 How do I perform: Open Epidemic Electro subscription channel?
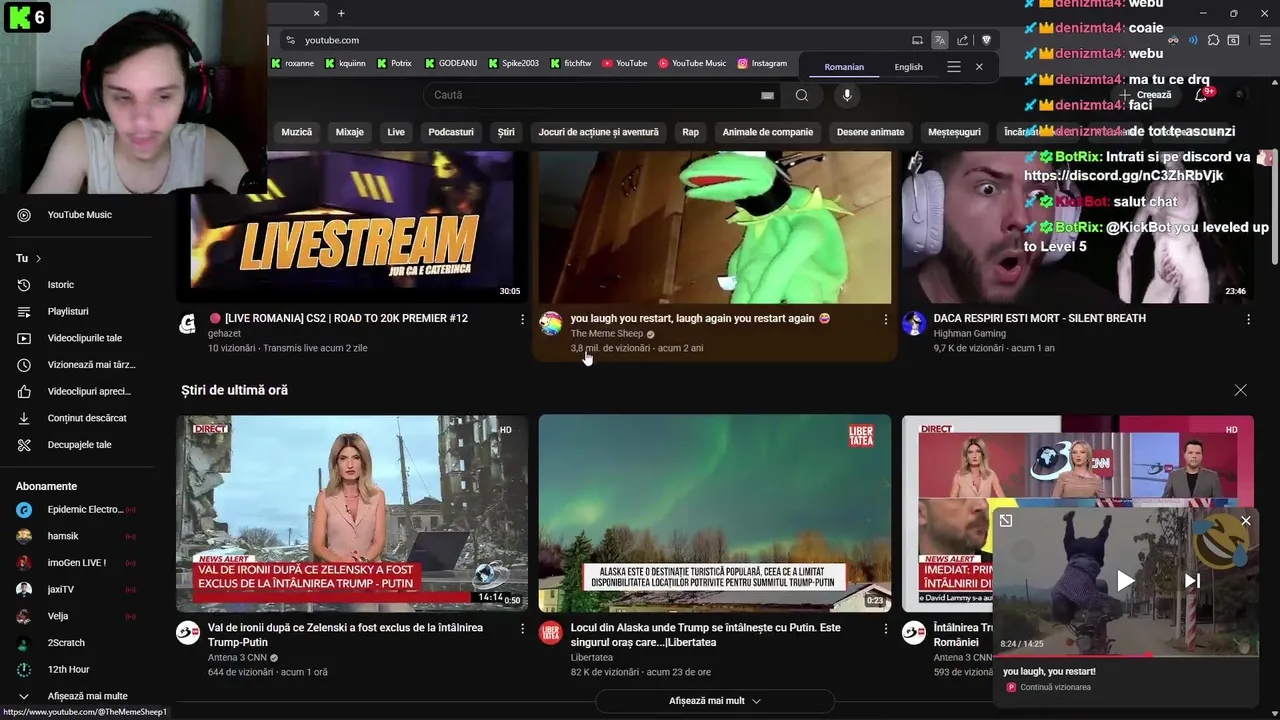tap(80, 510)
